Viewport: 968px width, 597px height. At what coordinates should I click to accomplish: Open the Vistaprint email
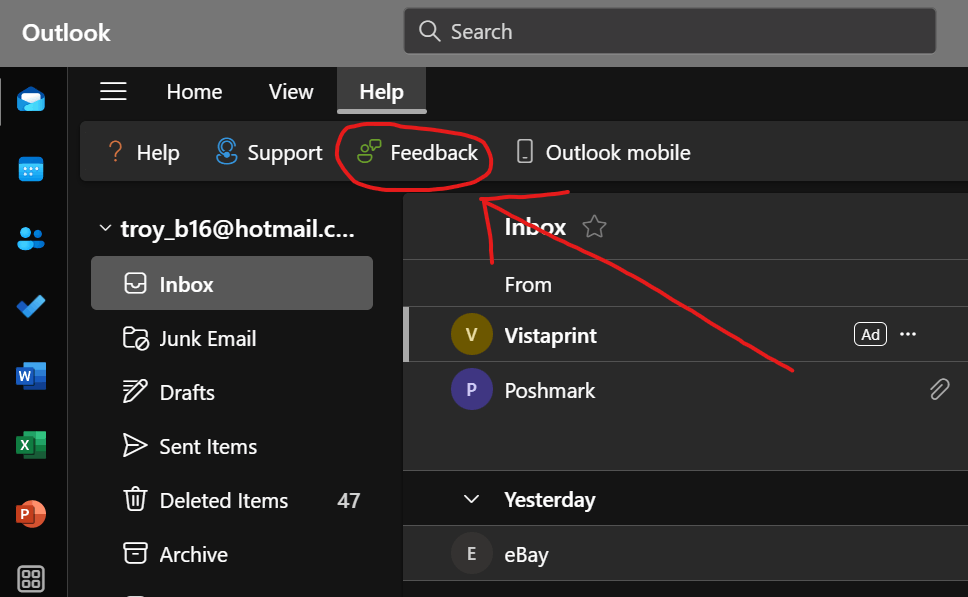coord(685,334)
